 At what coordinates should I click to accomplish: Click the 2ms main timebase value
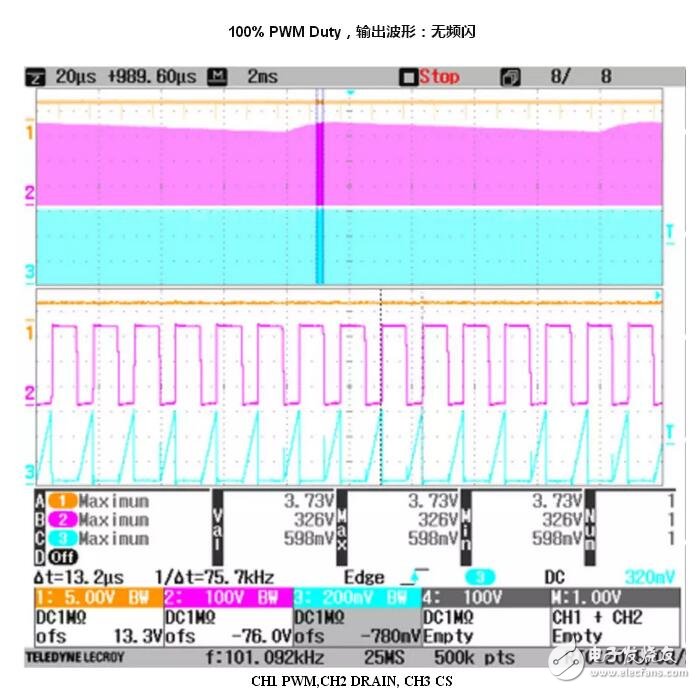coord(262,77)
